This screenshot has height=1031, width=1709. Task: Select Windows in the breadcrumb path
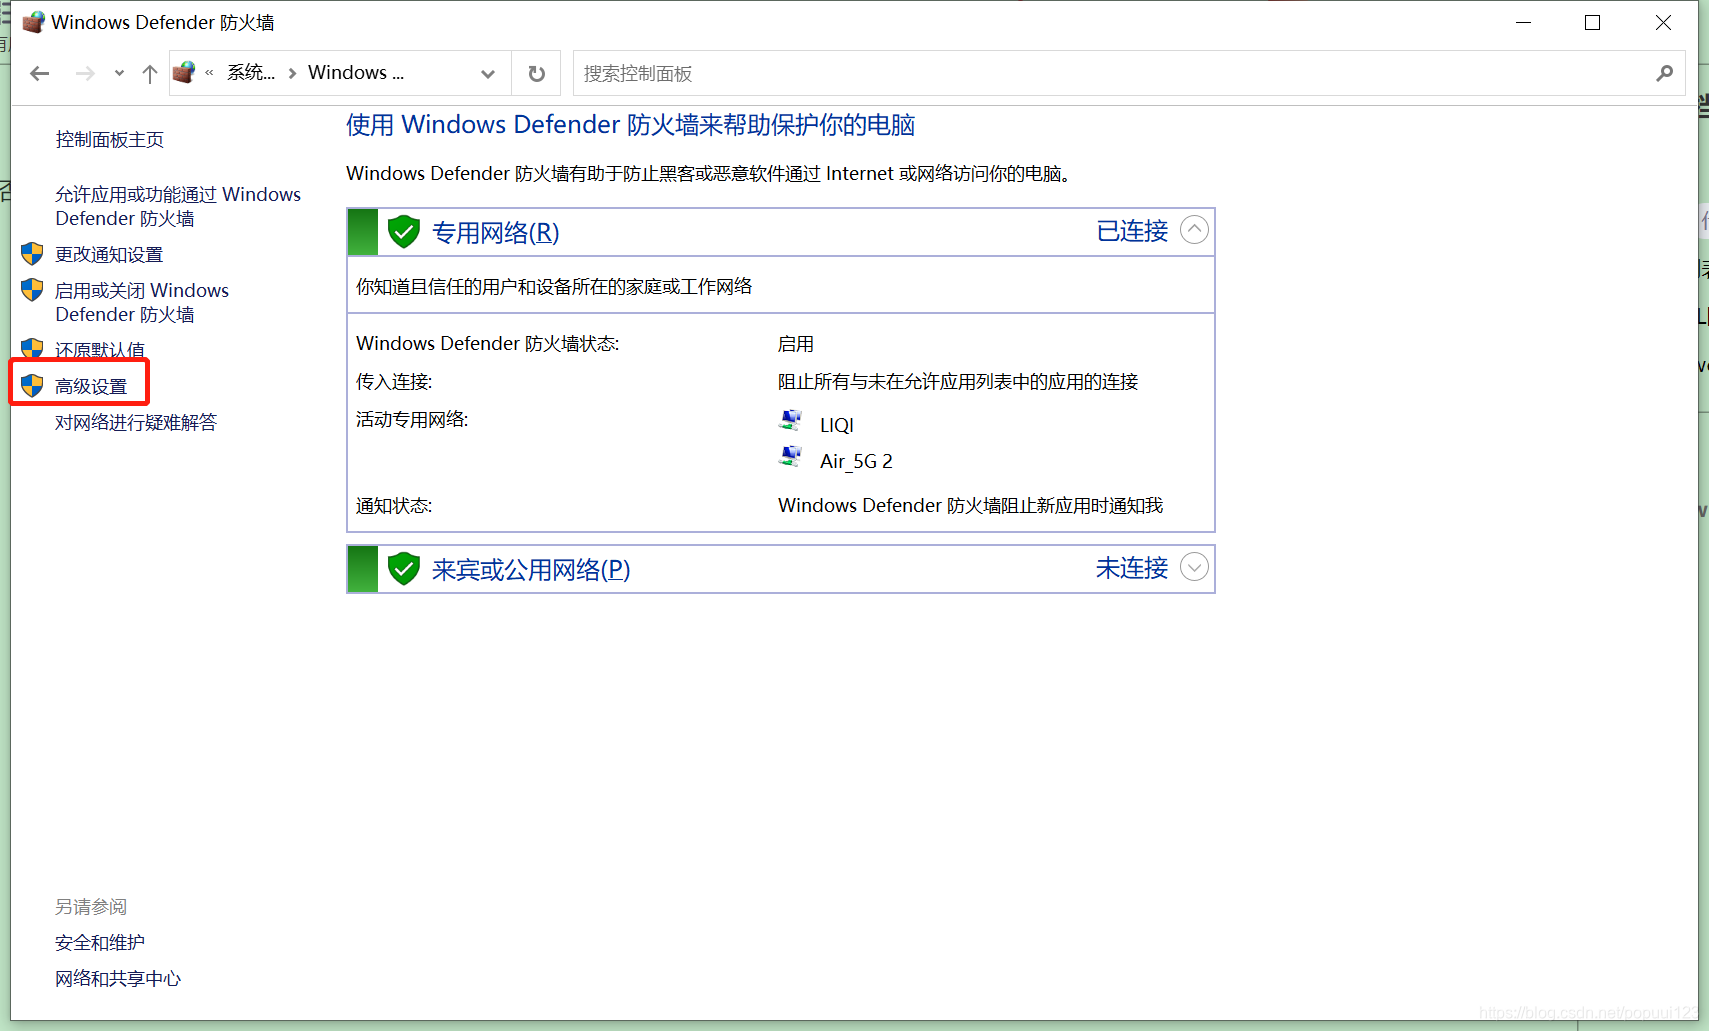coord(355,71)
